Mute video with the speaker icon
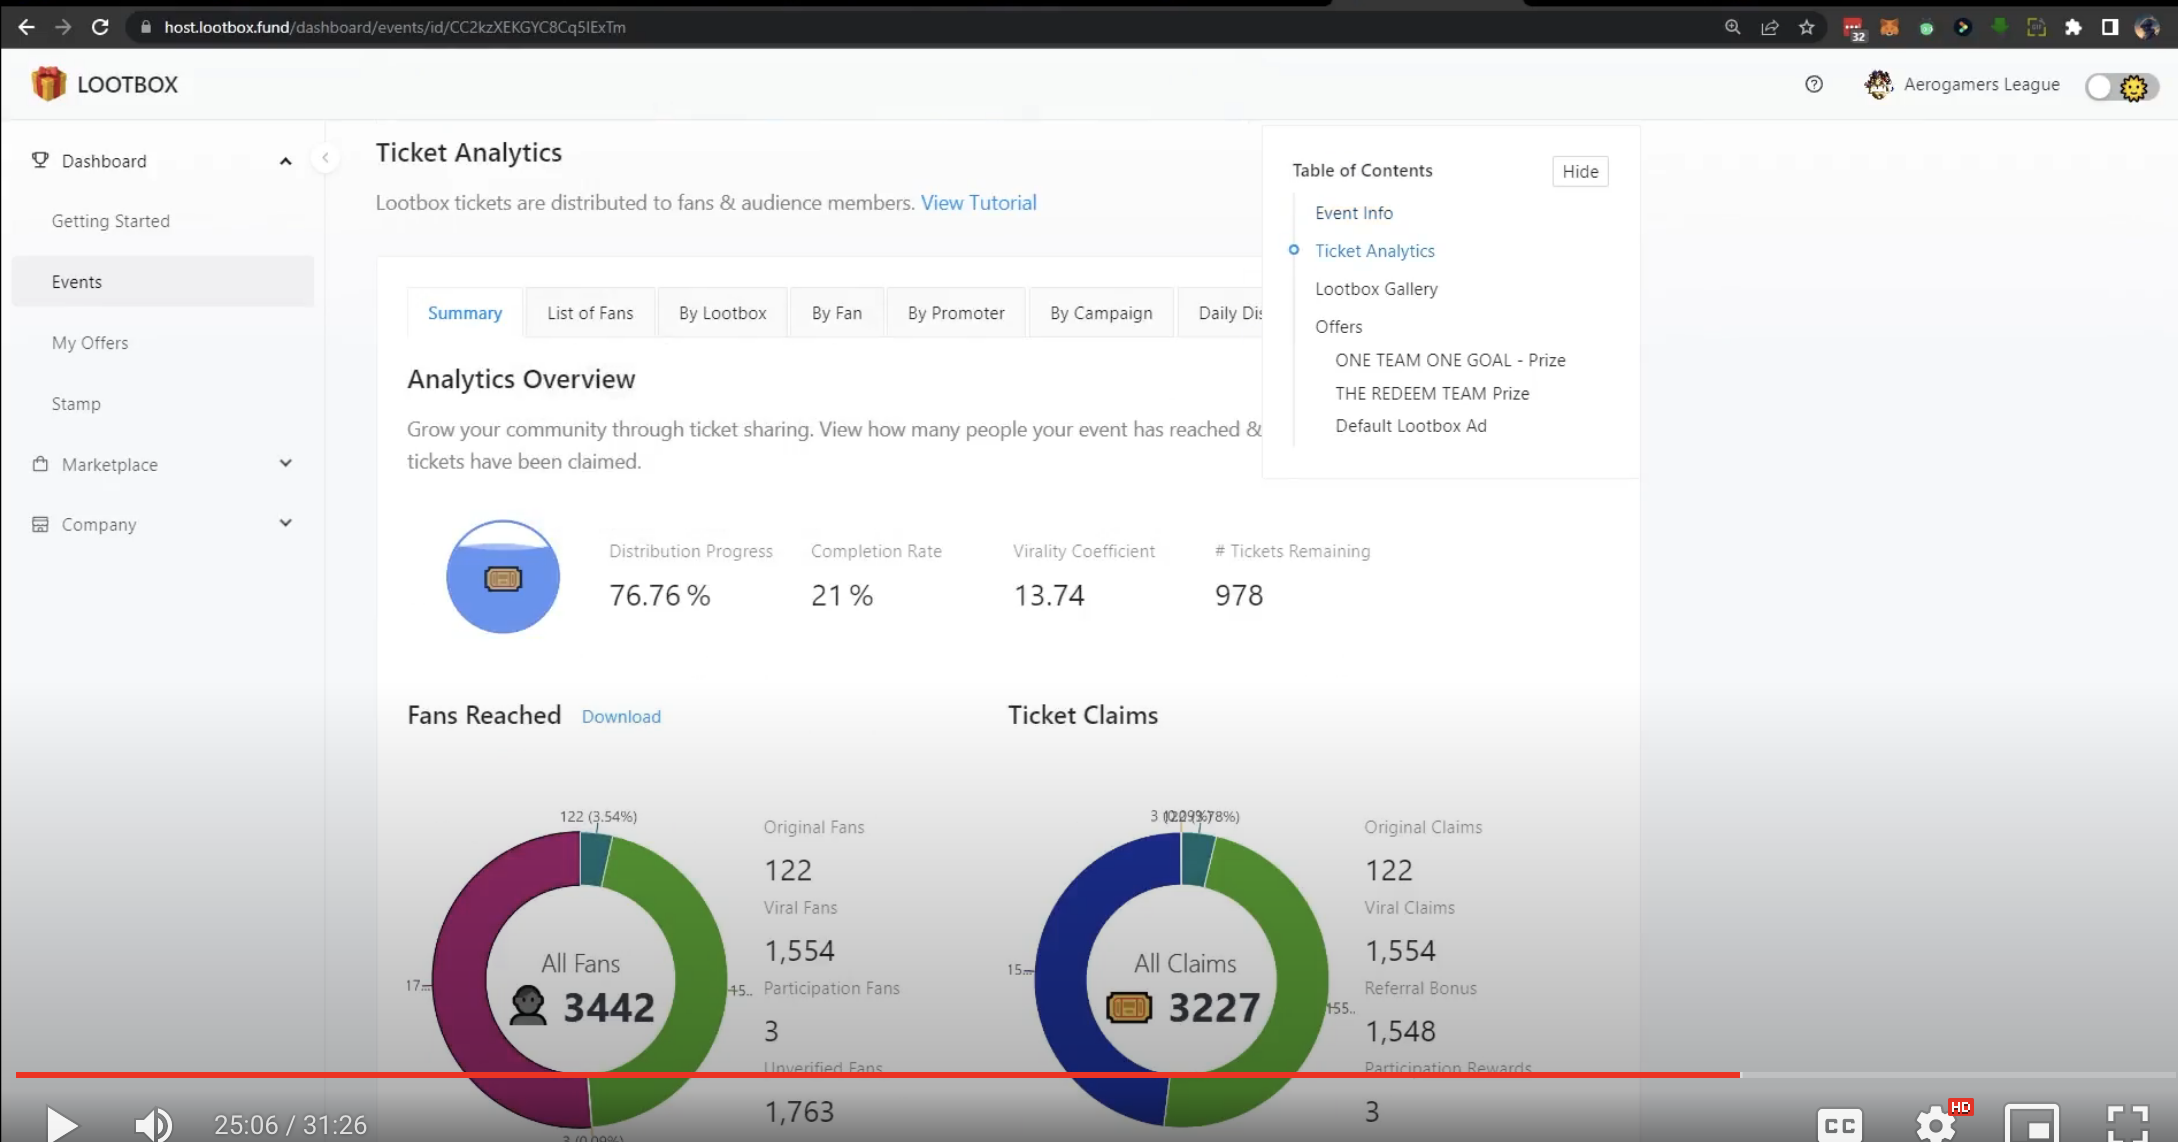 click(153, 1124)
